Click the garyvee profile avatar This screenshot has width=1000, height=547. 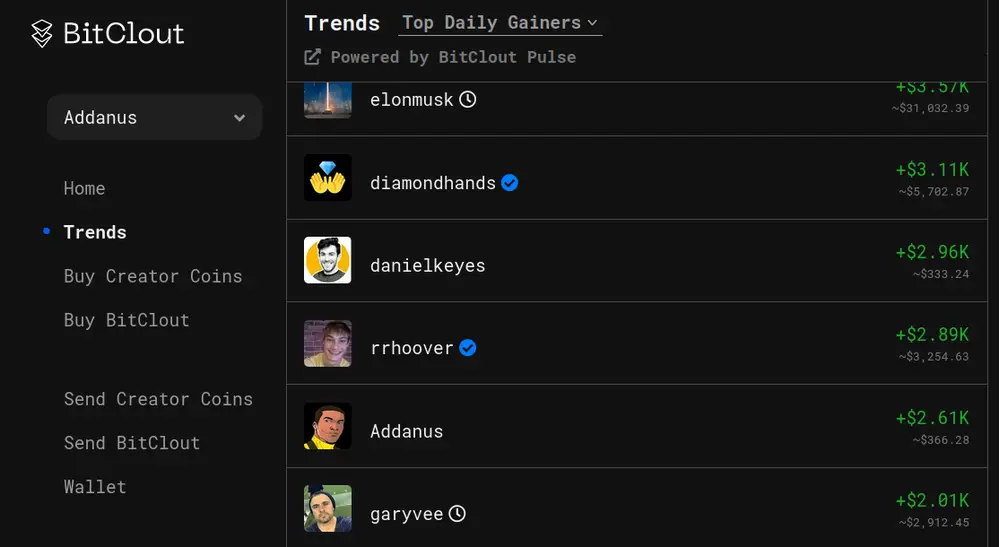[x=328, y=509]
